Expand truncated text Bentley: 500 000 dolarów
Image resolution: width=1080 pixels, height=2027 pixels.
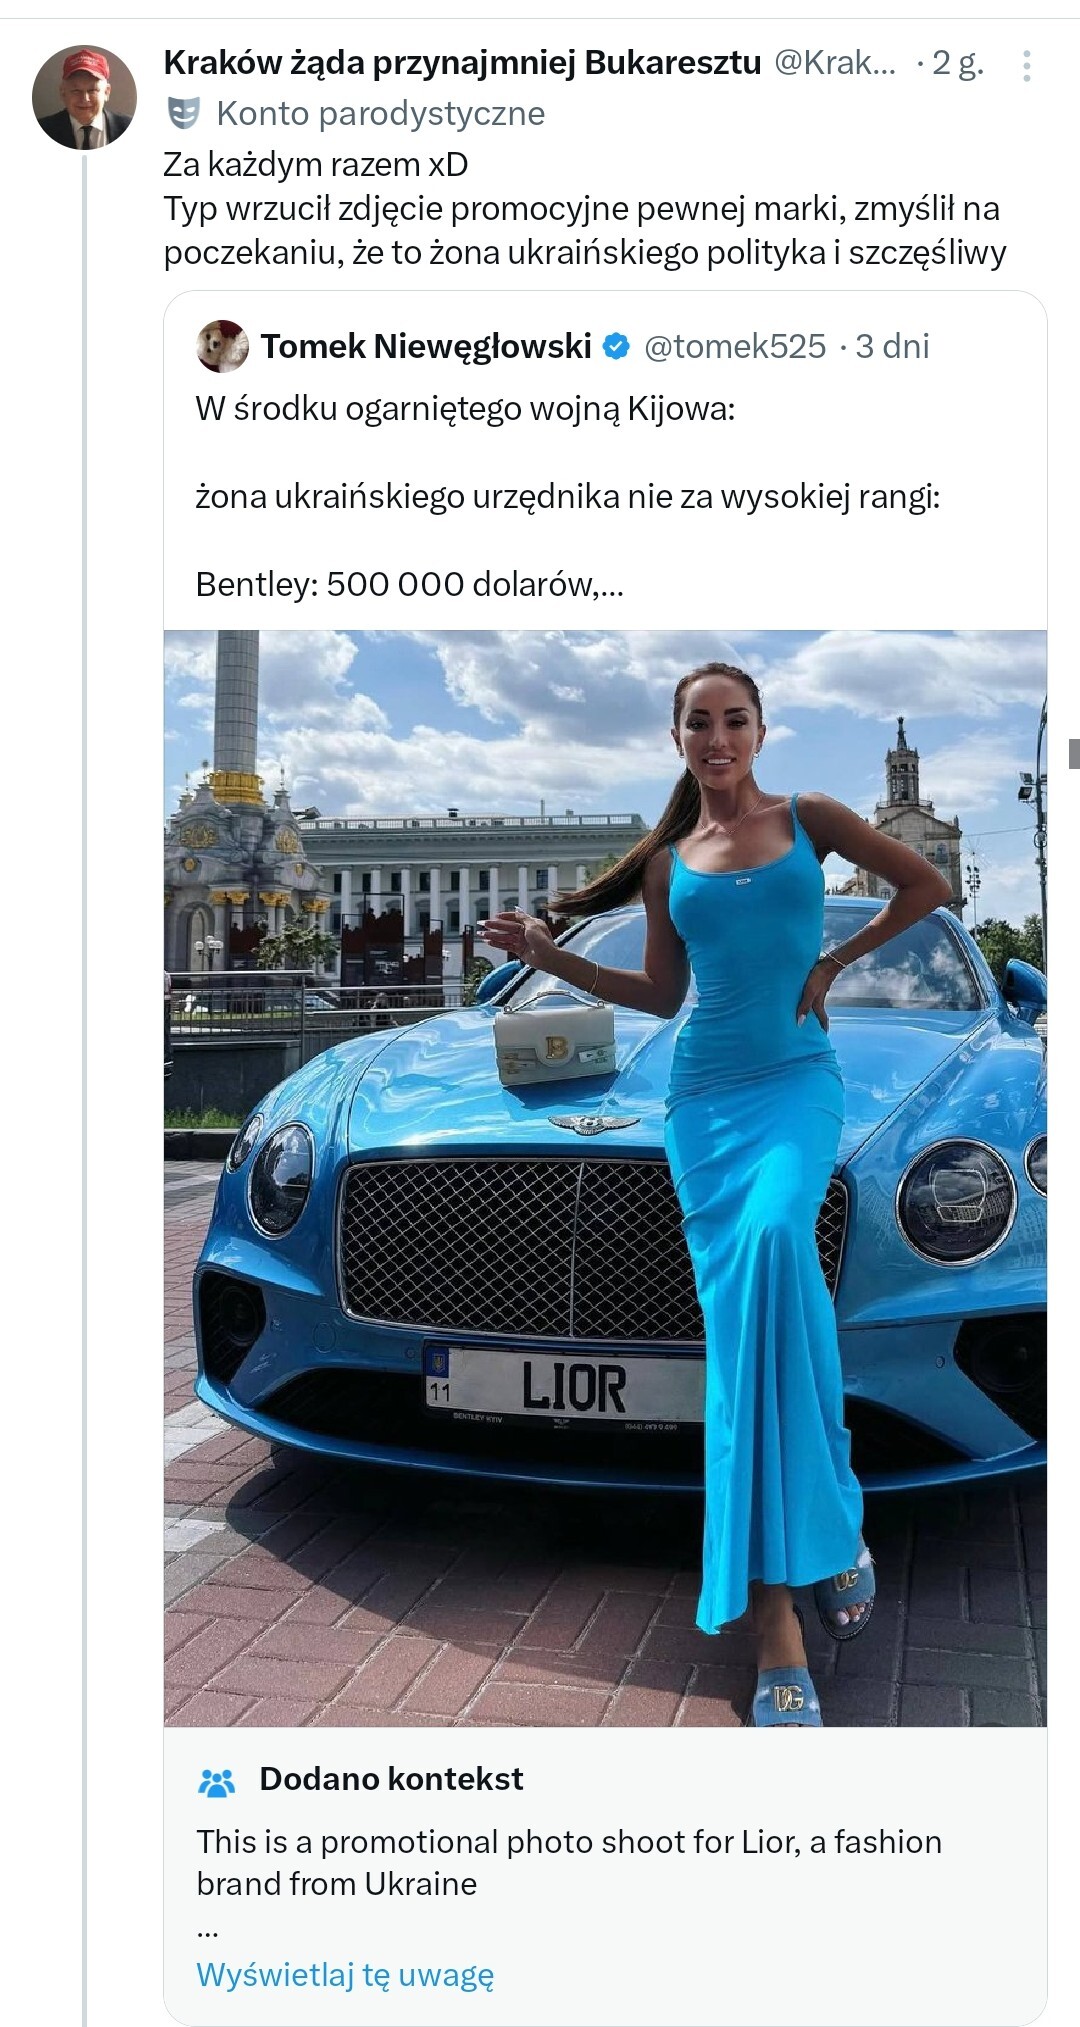[410, 584]
